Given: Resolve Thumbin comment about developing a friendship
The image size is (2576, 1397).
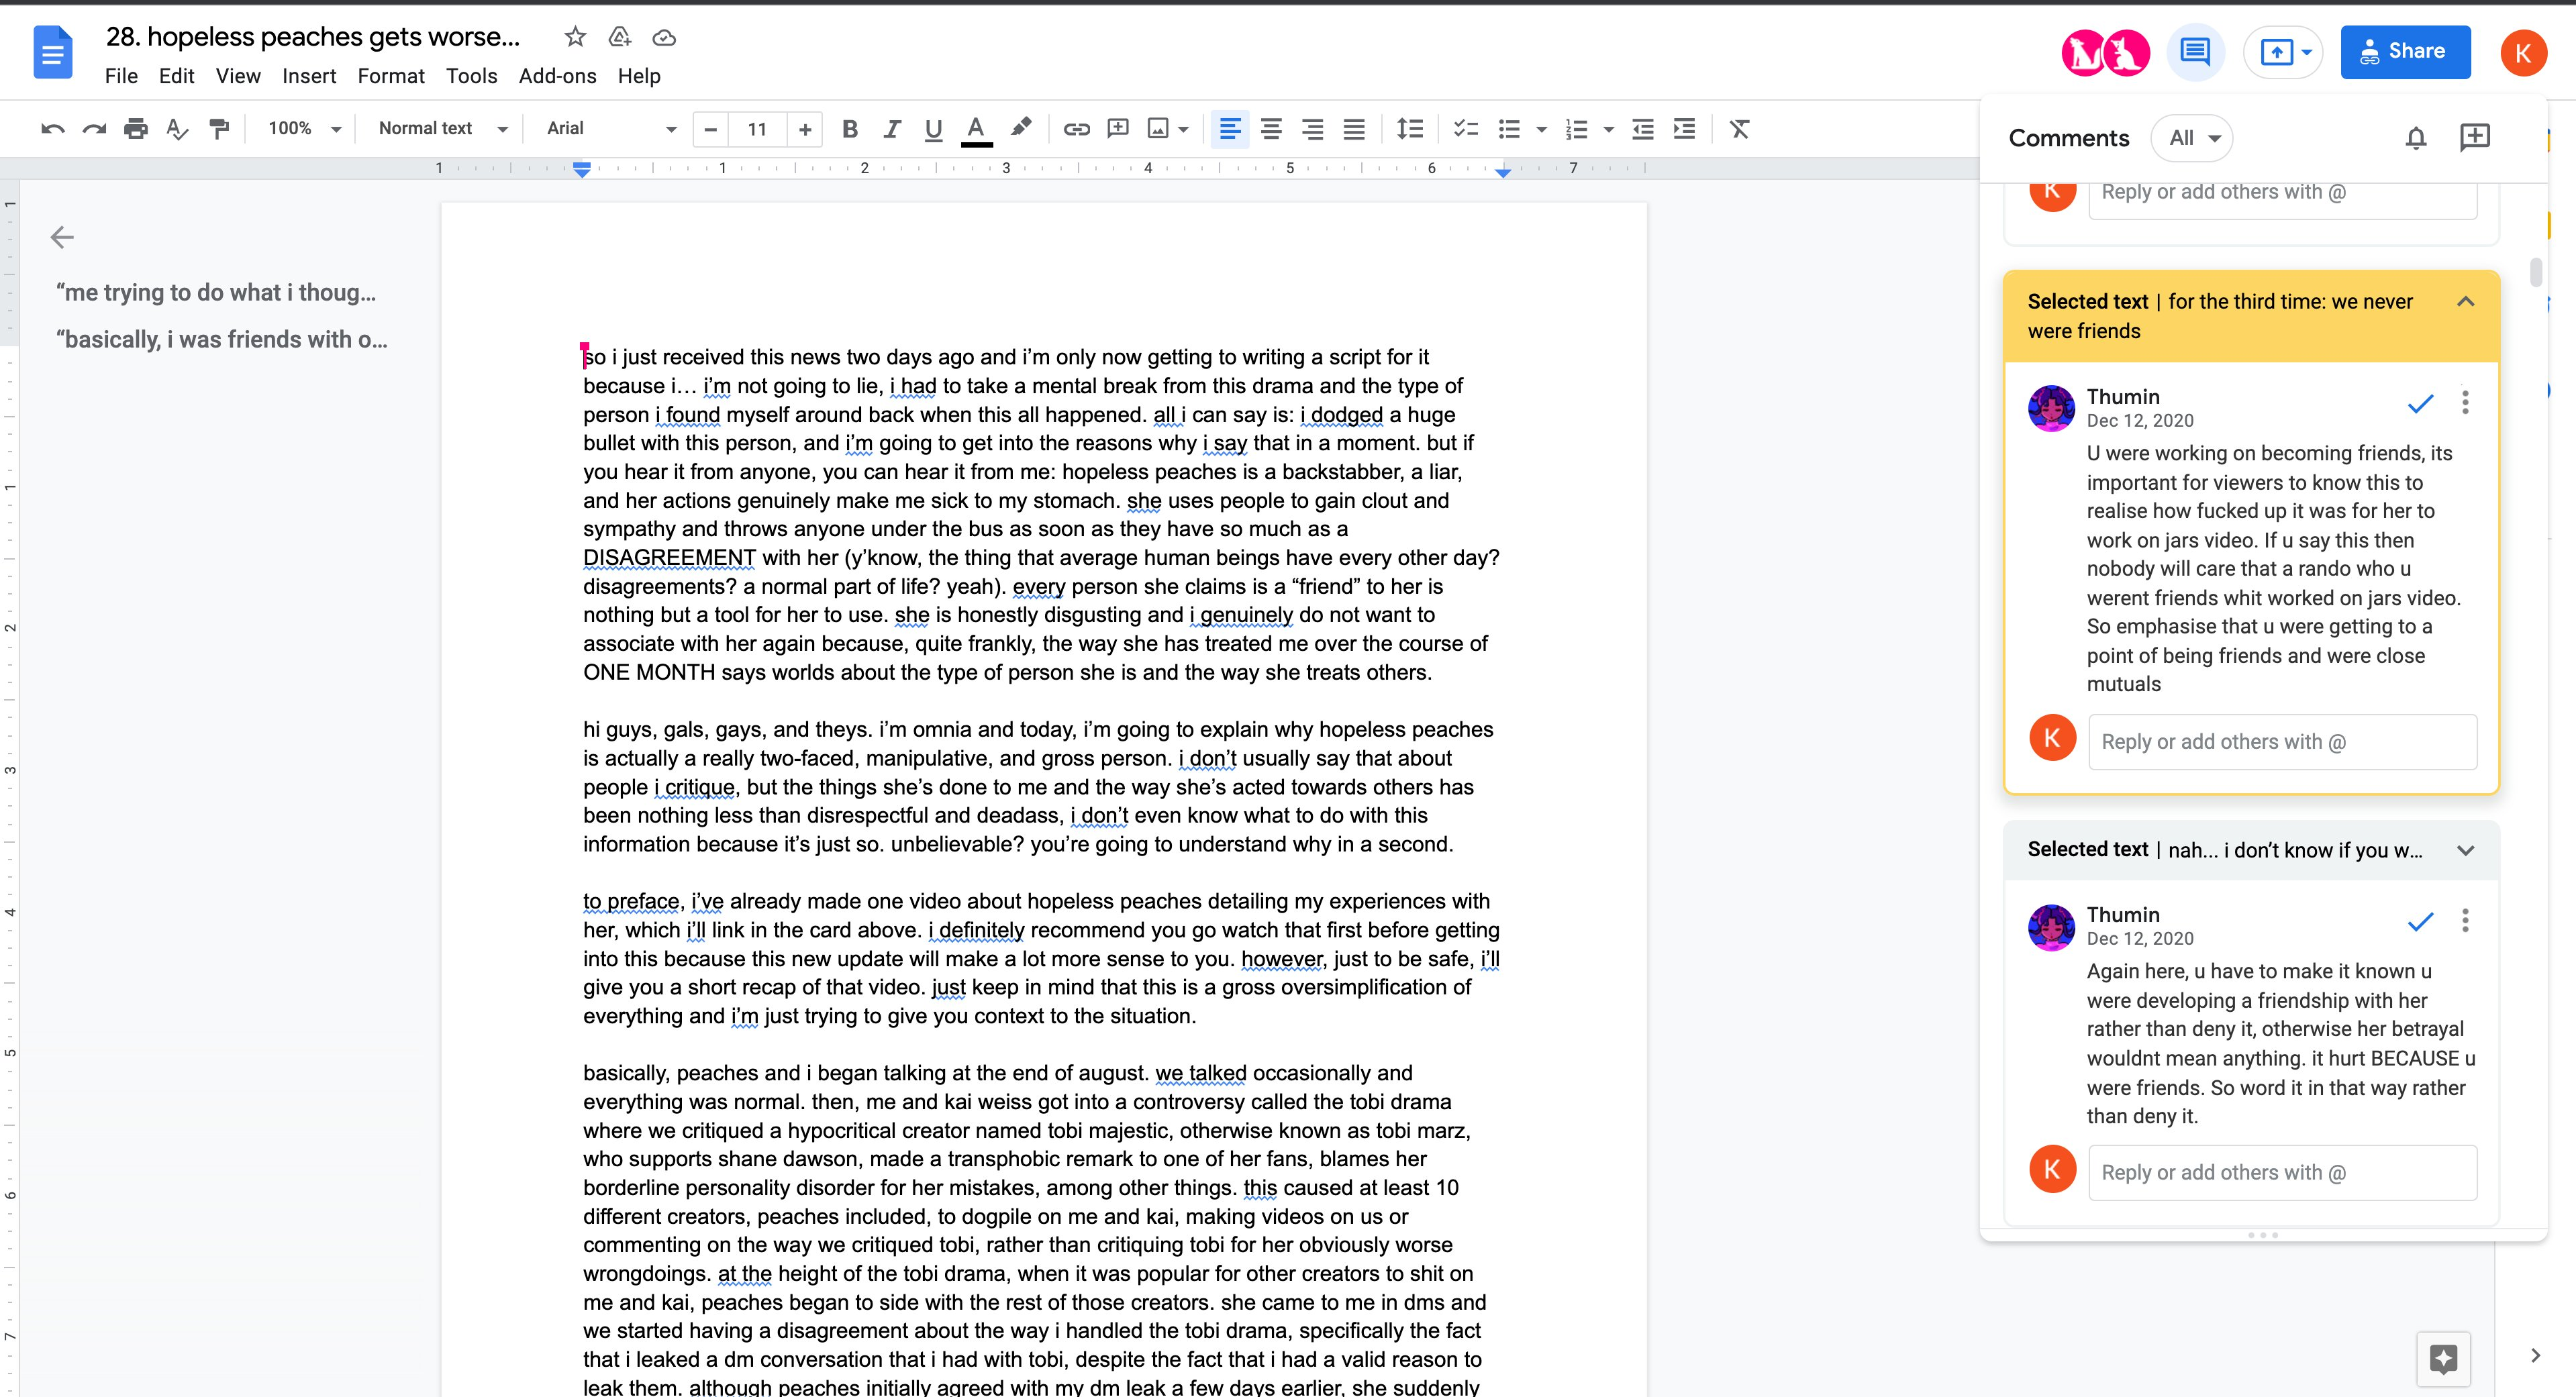Looking at the screenshot, I should point(2420,921).
